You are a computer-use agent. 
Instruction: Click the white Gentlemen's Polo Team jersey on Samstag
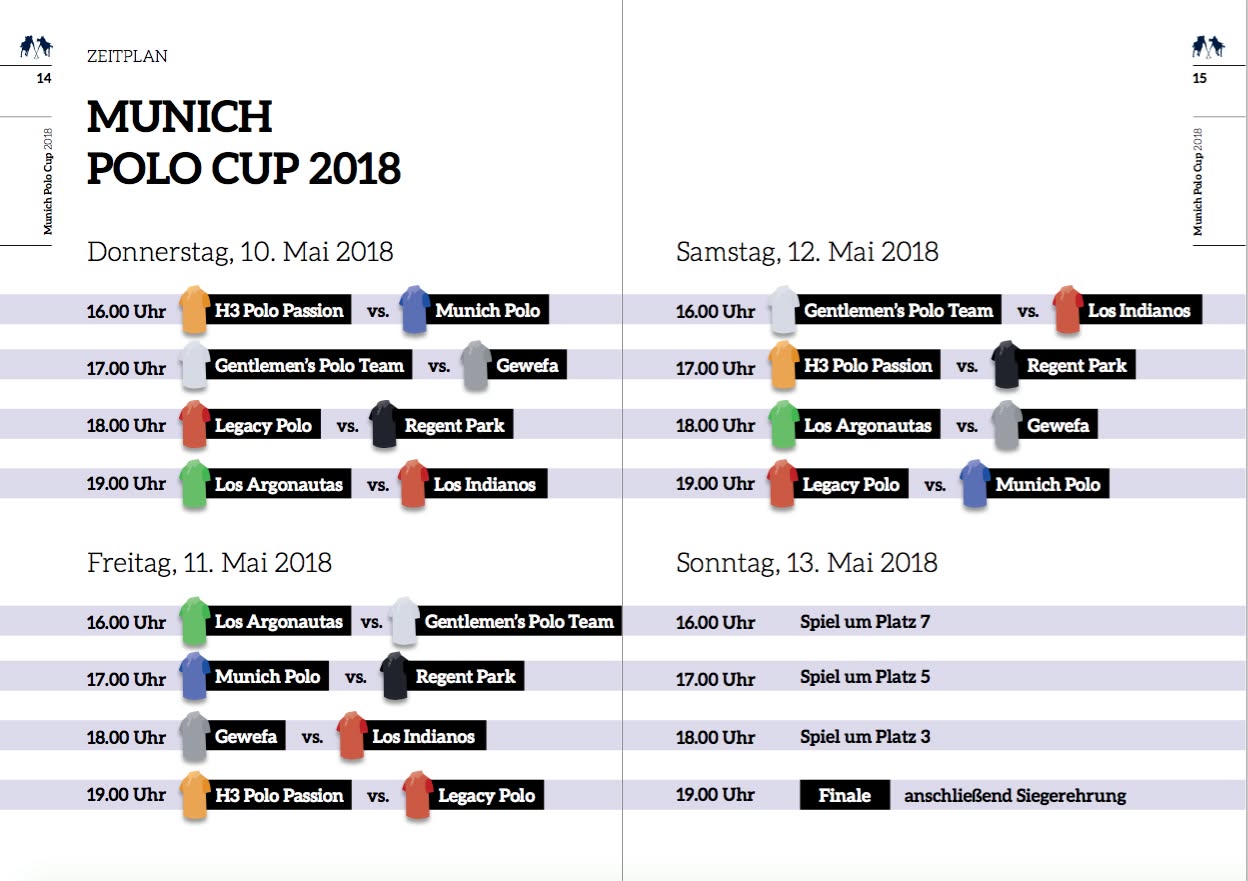(x=784, y=310)
